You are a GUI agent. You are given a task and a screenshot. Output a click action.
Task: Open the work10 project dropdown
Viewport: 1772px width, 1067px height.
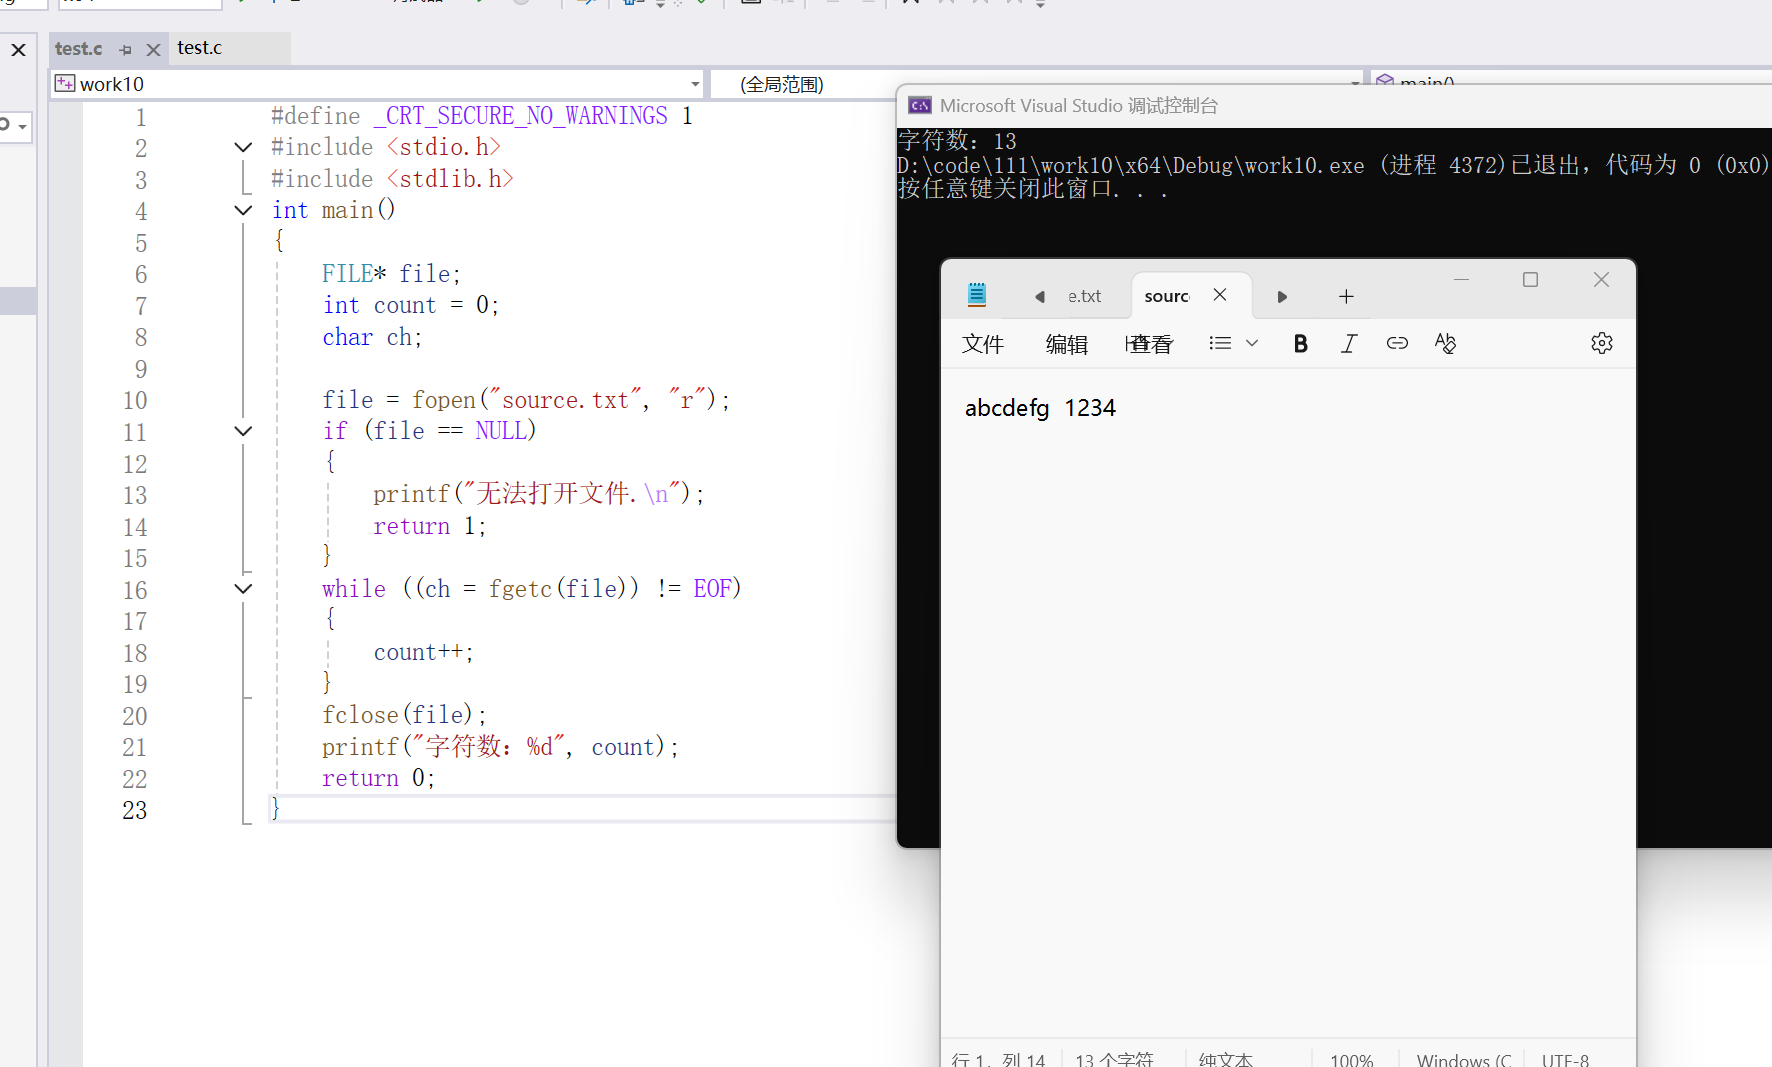tap(695, 84)
